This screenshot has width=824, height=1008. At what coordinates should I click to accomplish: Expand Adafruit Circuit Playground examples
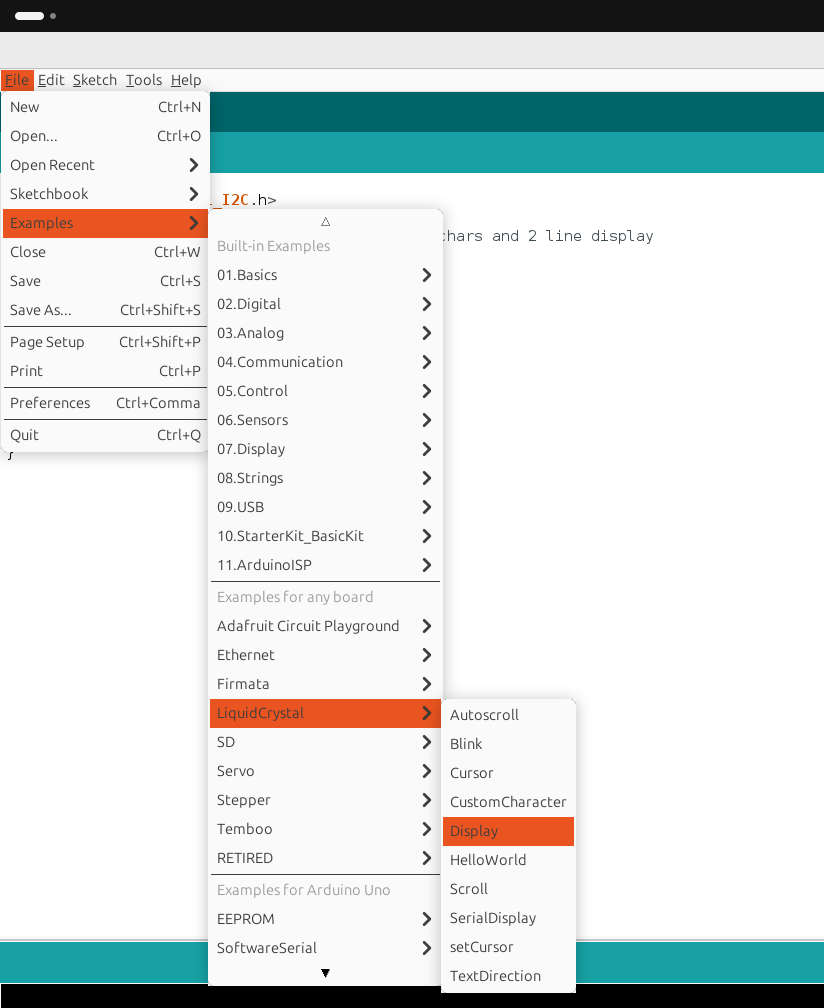pos(325,626)
